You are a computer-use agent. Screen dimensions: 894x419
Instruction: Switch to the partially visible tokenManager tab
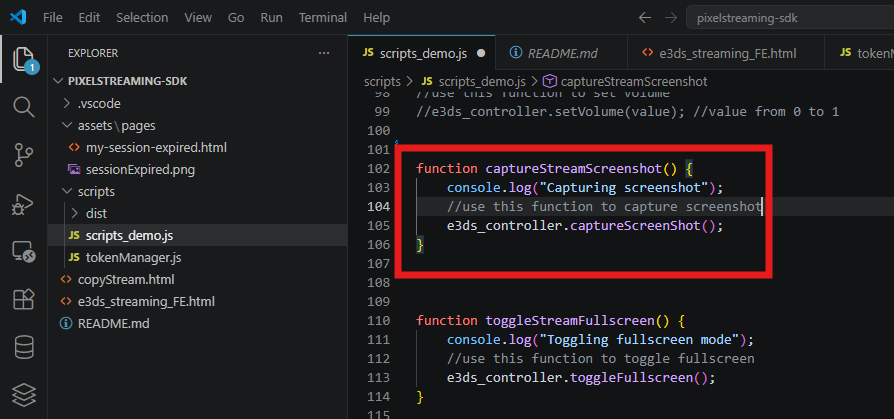pyautogui.click(x=860, y=53)
